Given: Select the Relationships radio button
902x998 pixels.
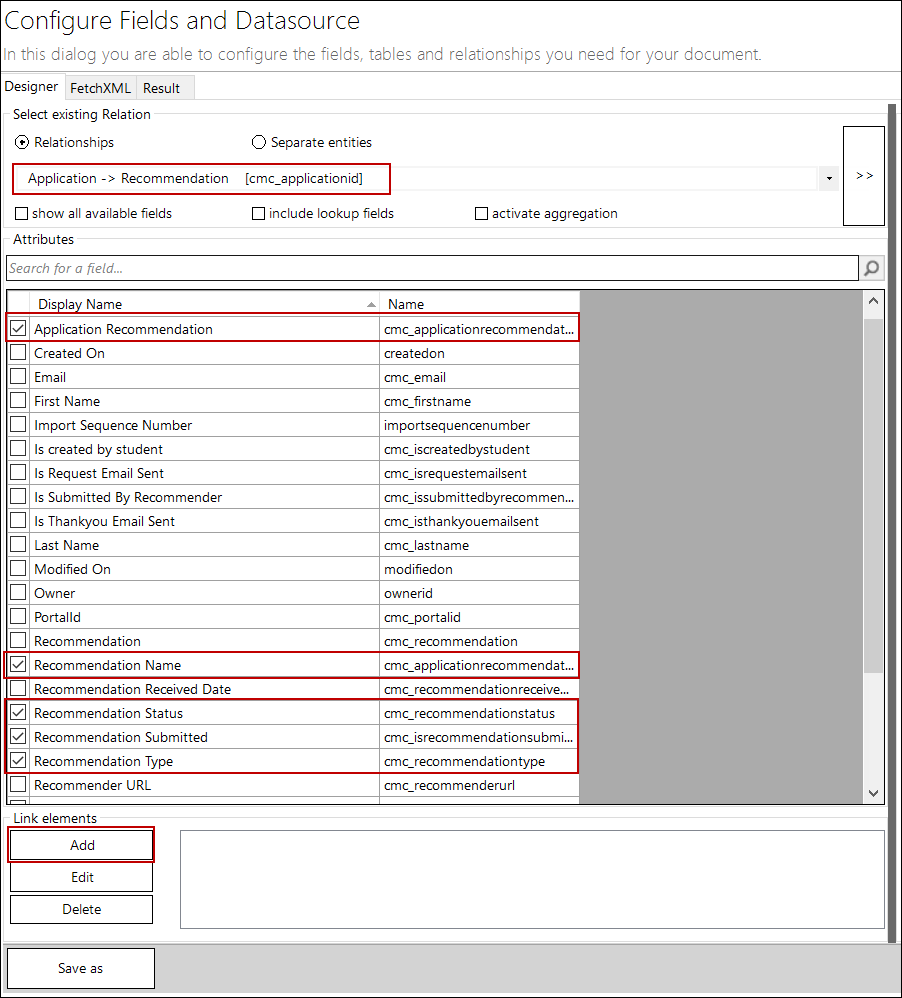Looking at the screenshot, I should 23,143.
